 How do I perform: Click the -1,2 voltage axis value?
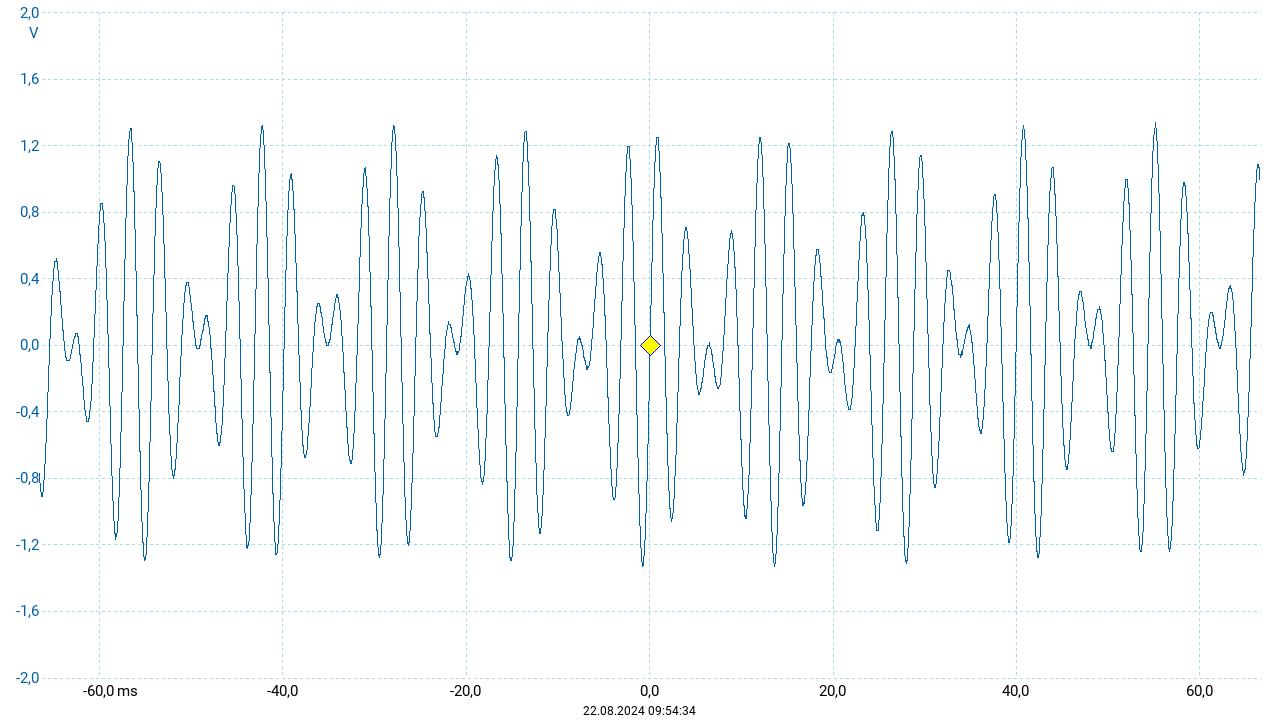point(27,545)
